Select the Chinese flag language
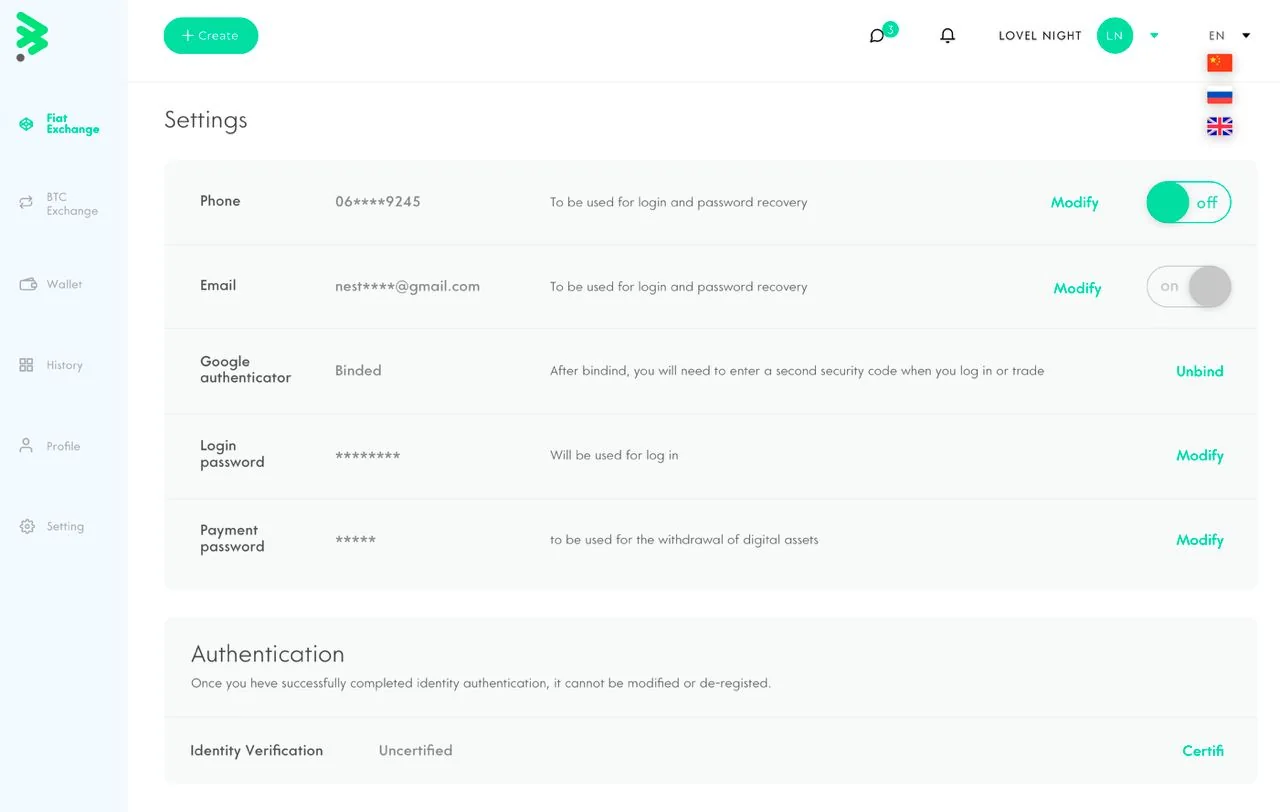 click(1220, 63)
